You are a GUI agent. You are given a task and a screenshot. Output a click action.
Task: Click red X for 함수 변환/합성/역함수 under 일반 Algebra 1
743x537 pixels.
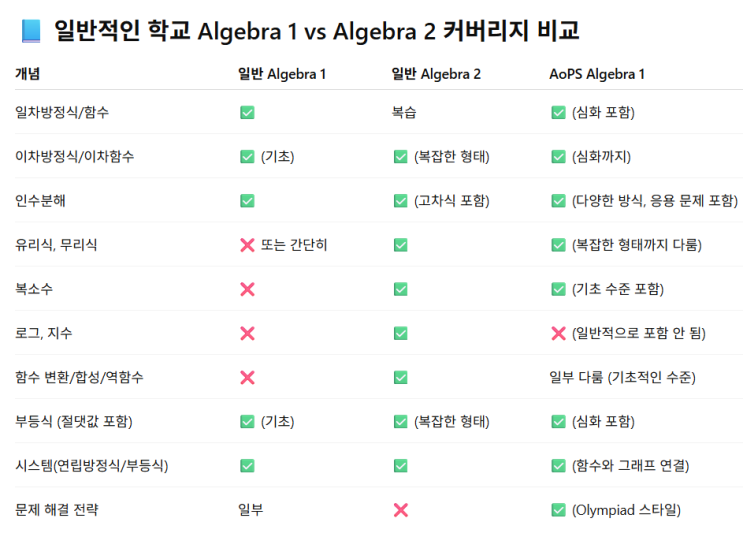click(x=247, y=378)
